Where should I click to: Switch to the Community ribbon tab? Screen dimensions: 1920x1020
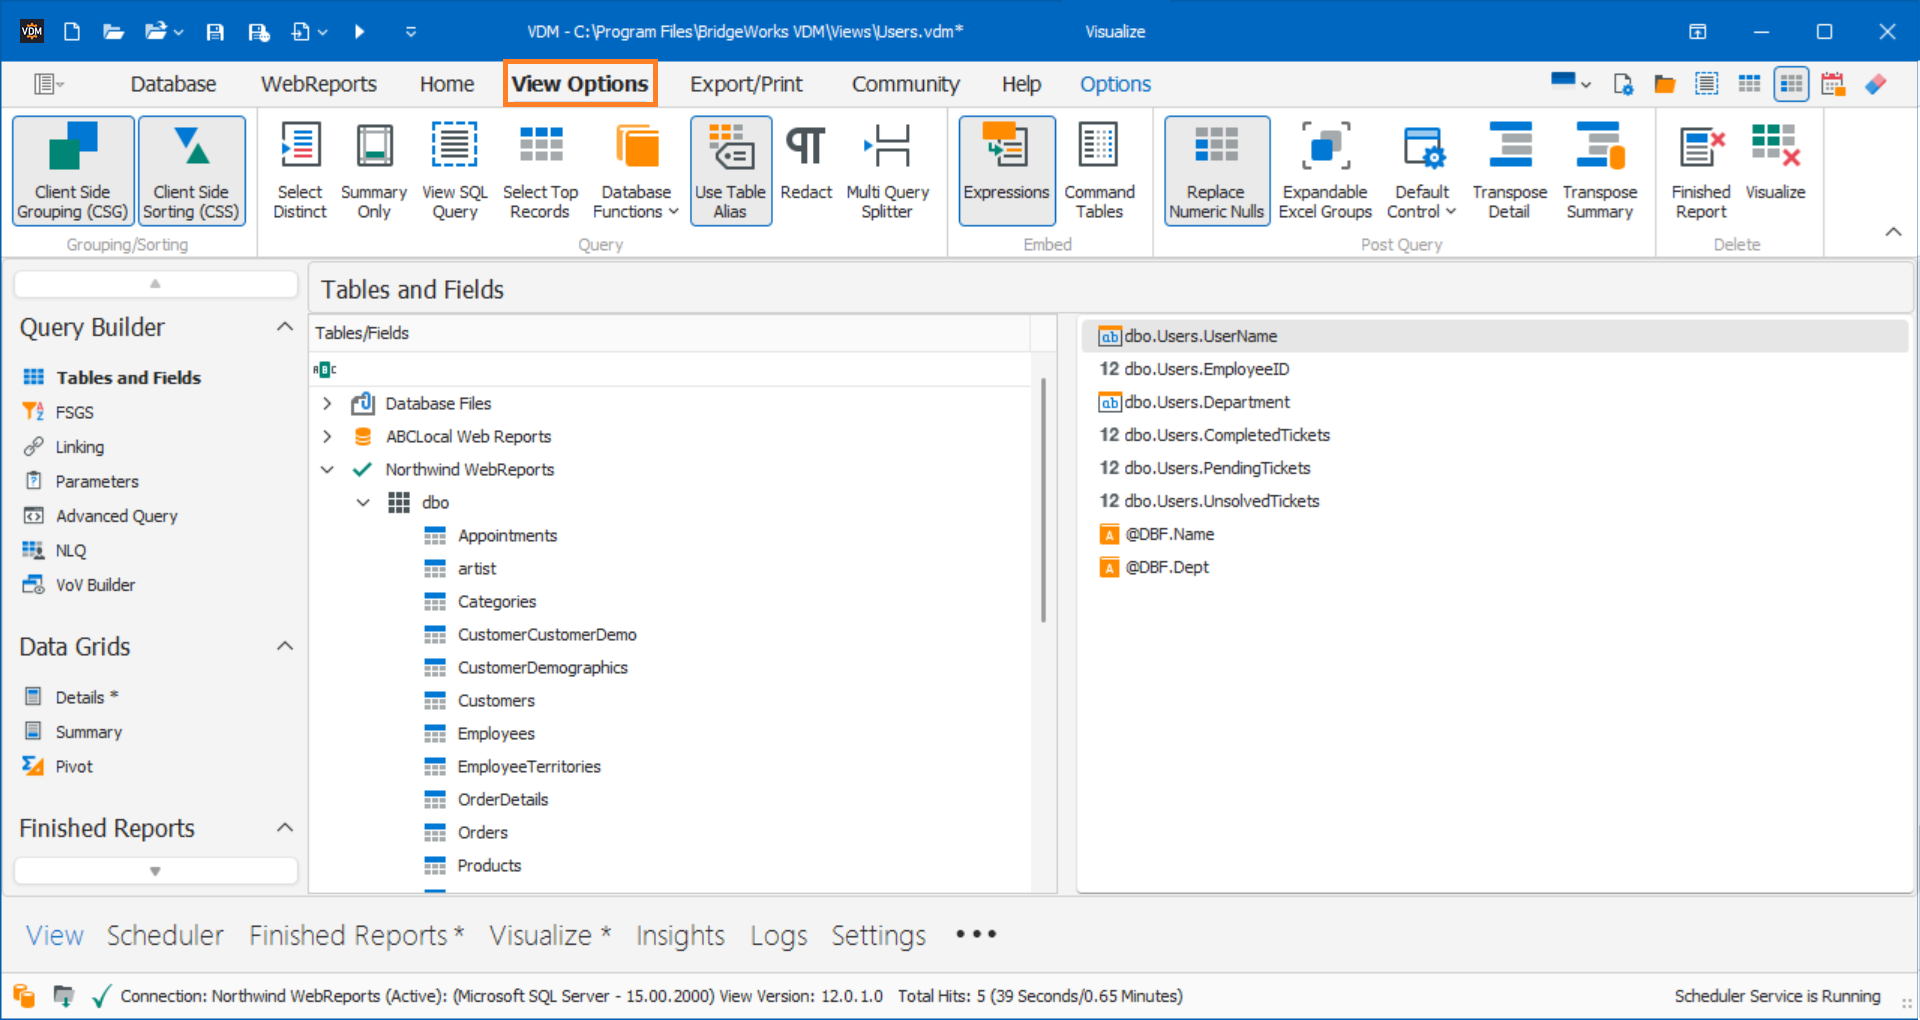905,84
